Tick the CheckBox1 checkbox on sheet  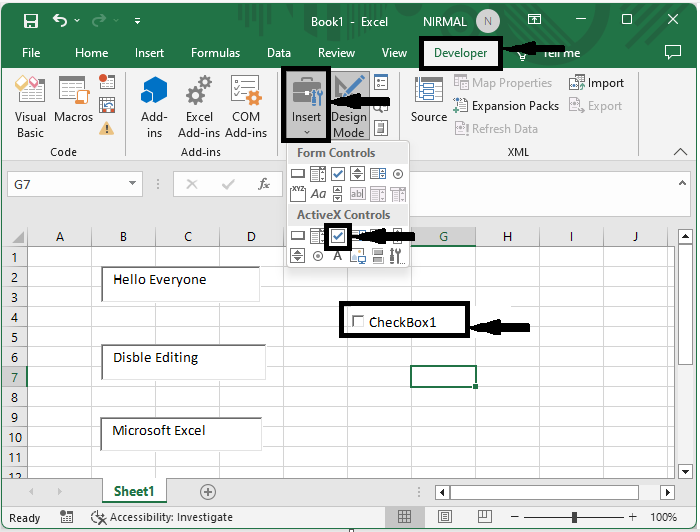[358, 321]
